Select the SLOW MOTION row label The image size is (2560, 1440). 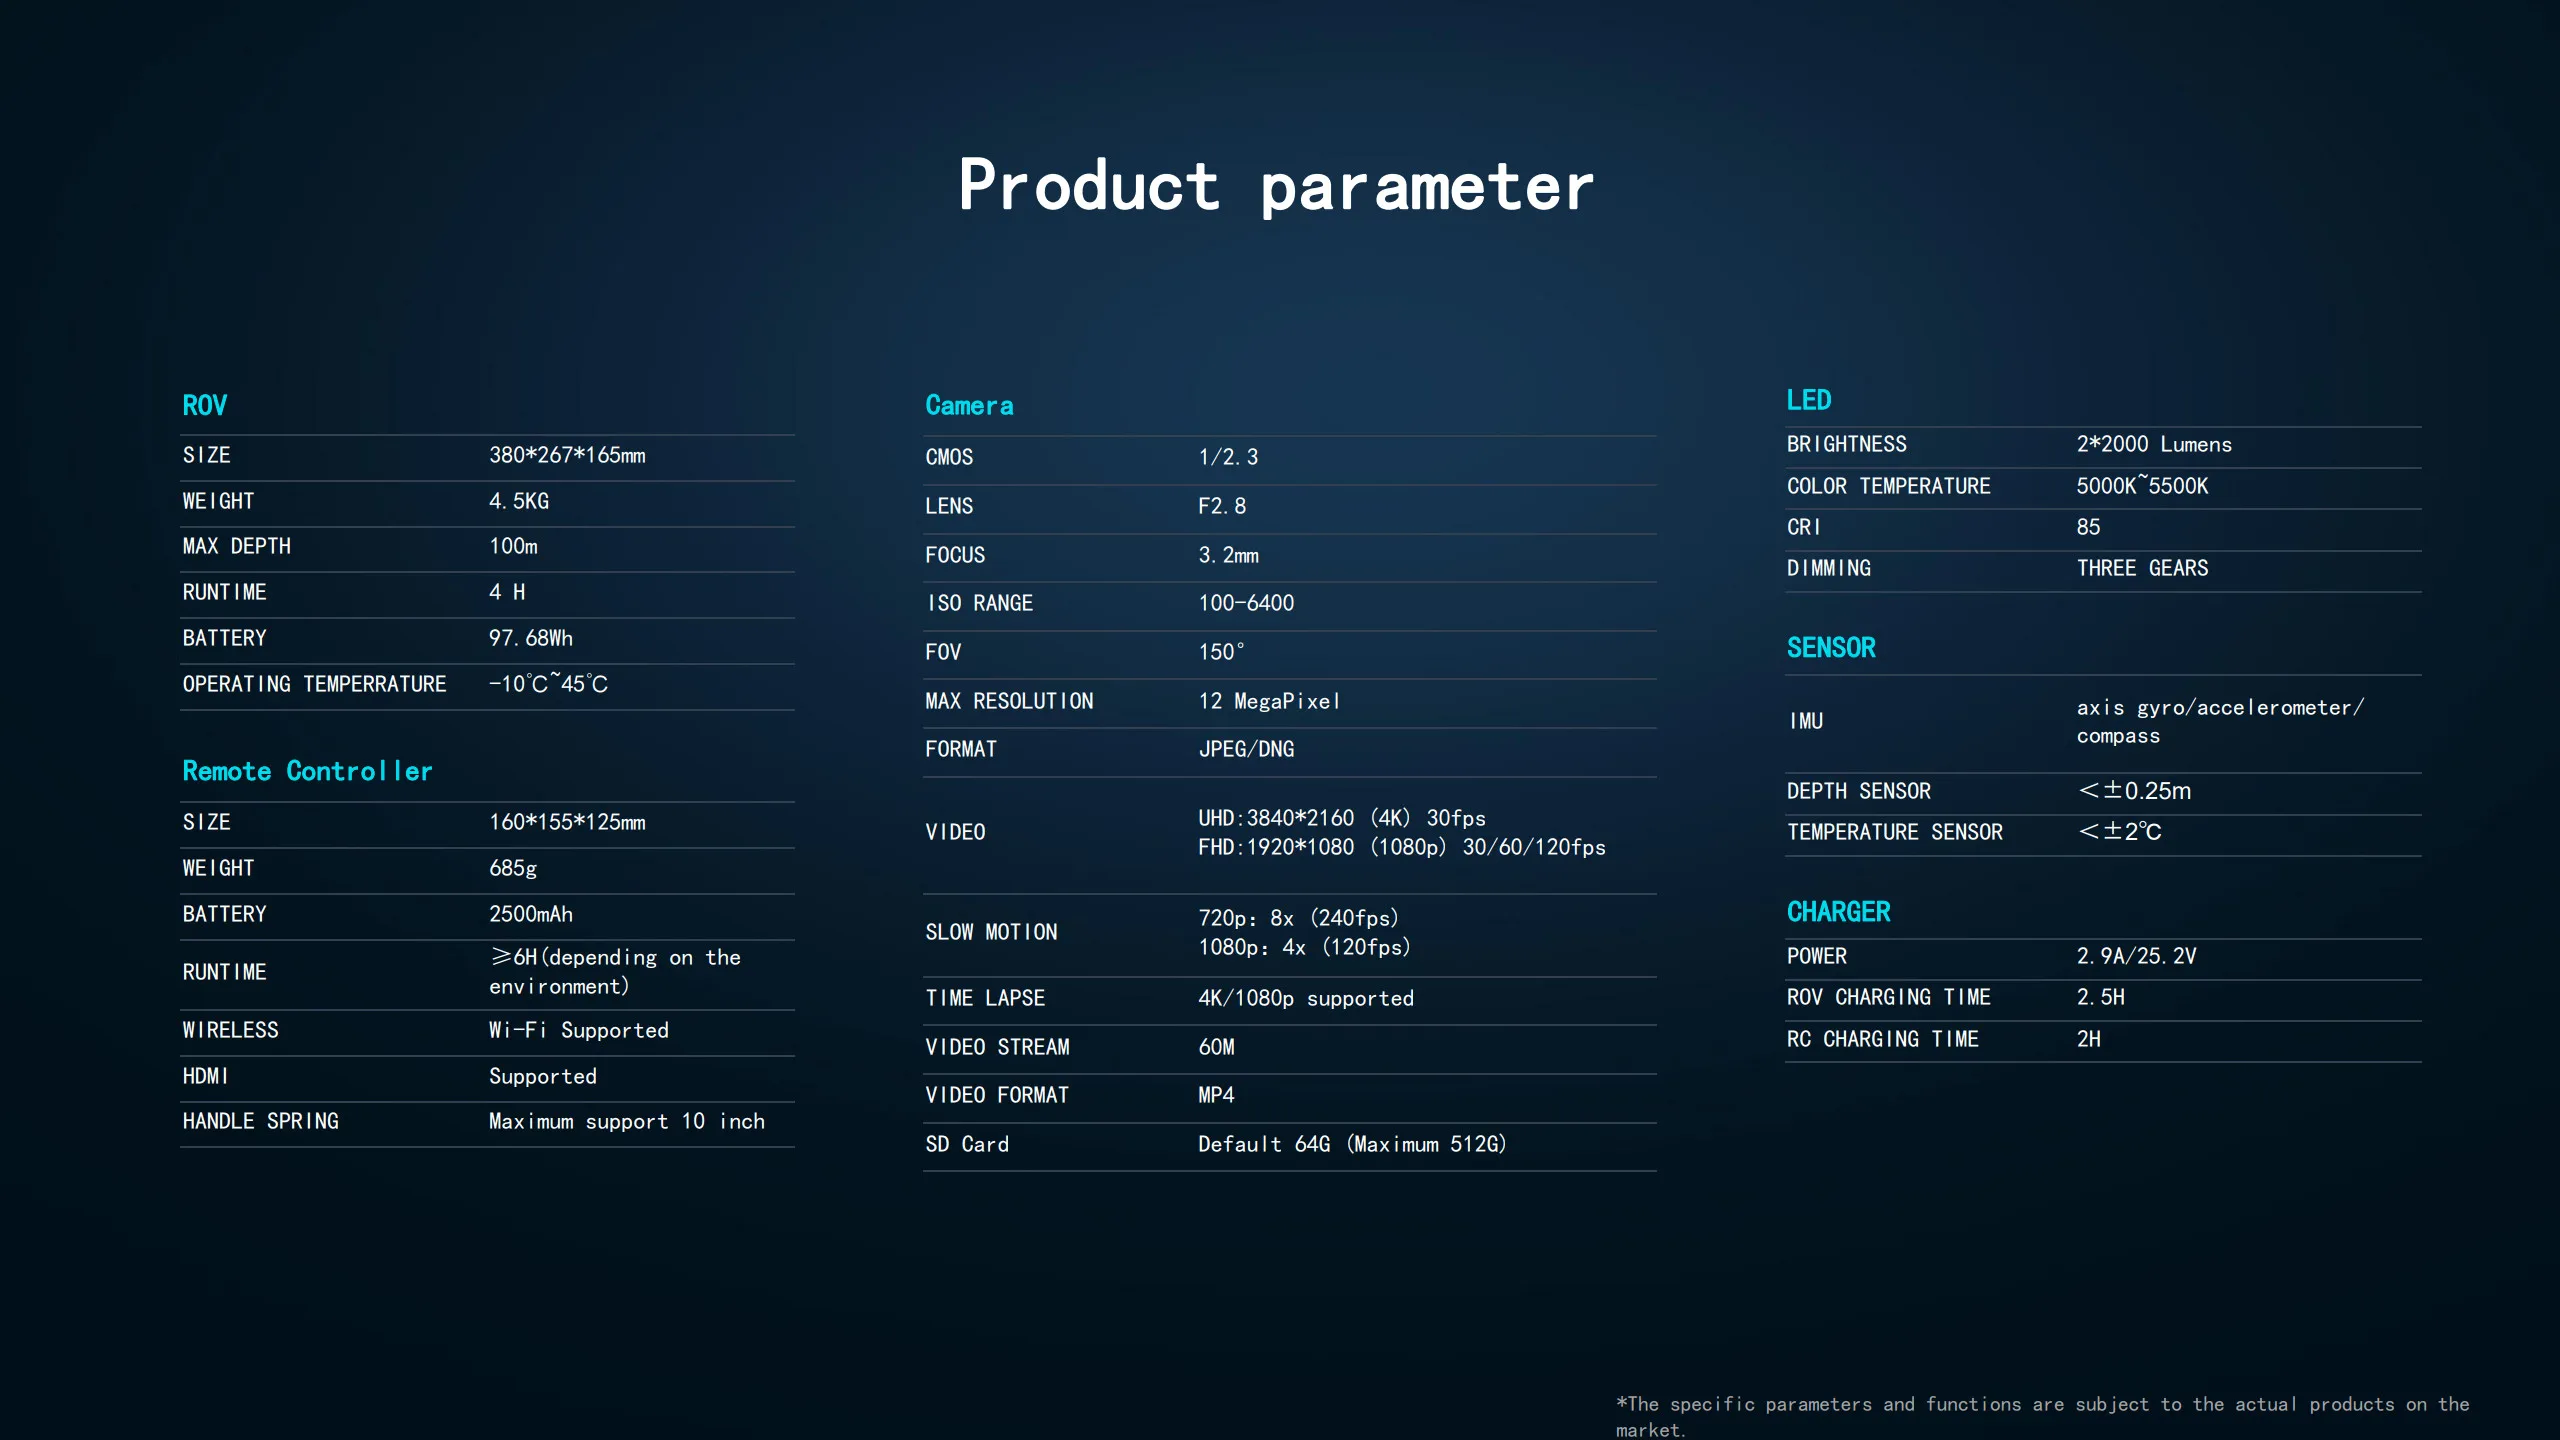tap(991, 932)
